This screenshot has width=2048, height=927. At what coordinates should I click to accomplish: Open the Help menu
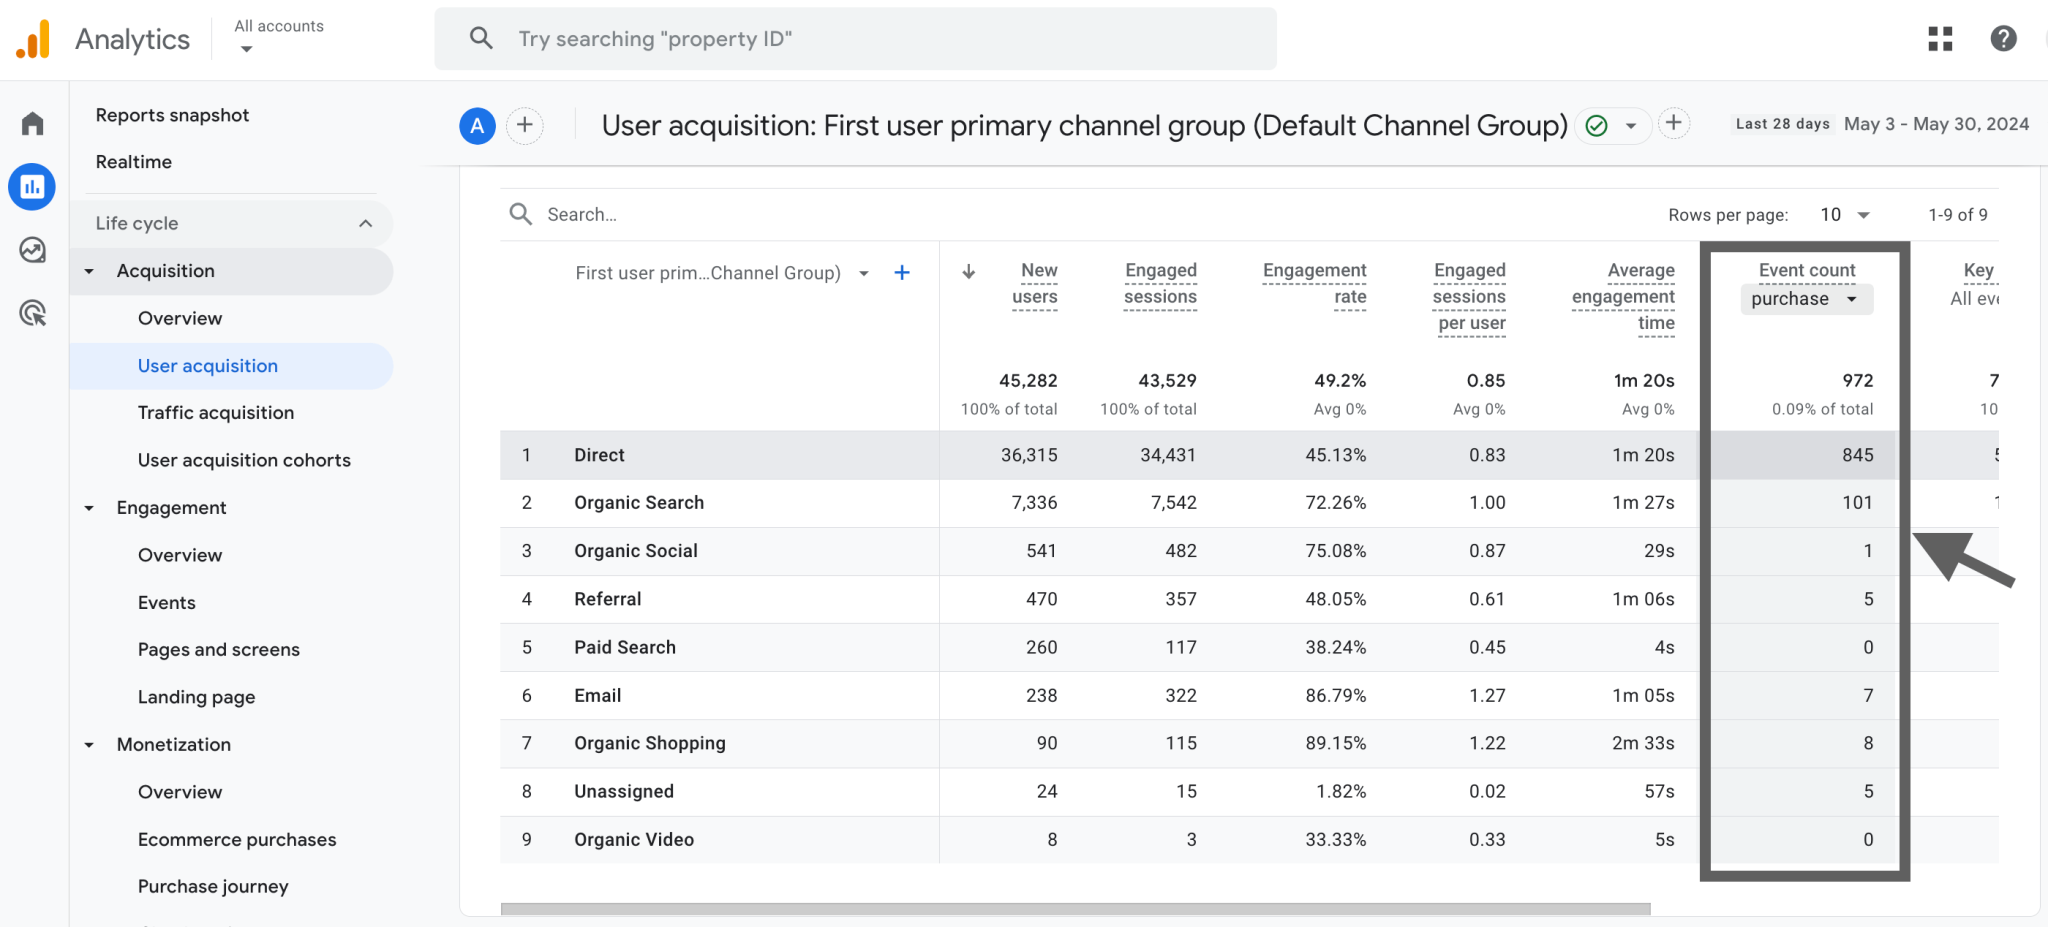(x=2003, y=38)
